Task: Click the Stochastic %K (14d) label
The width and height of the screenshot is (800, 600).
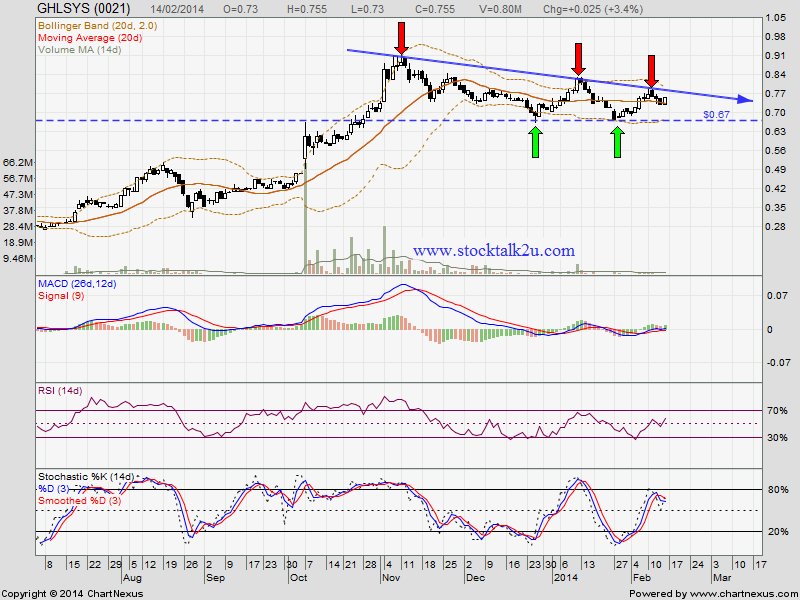Action: coord(86,477)
